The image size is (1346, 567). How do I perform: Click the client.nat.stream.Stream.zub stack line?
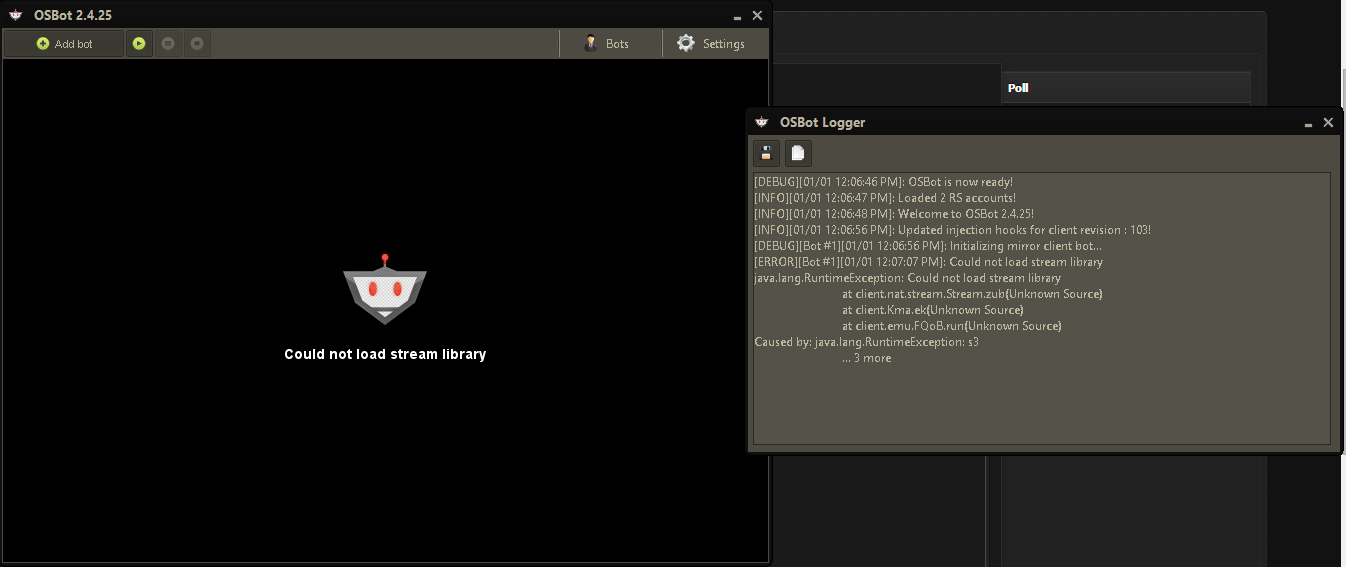(x=972, y=294)
